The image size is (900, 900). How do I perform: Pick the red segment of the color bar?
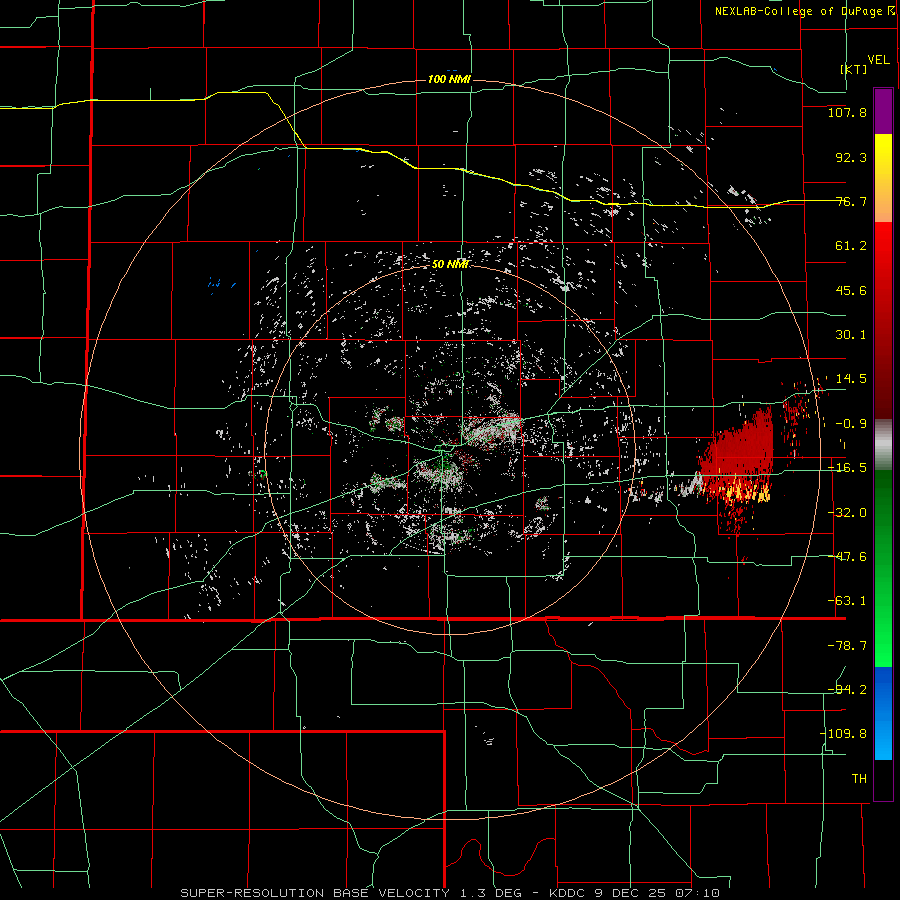pos(883,320)
